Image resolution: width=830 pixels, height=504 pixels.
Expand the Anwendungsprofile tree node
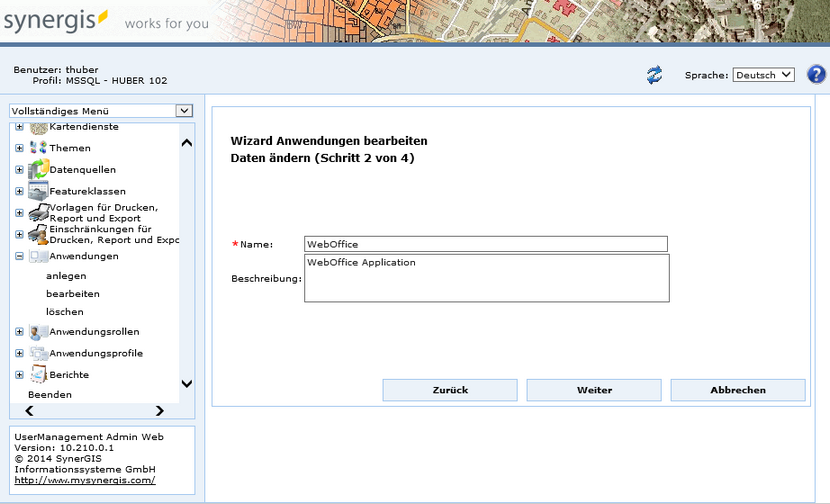click(19, 354)
